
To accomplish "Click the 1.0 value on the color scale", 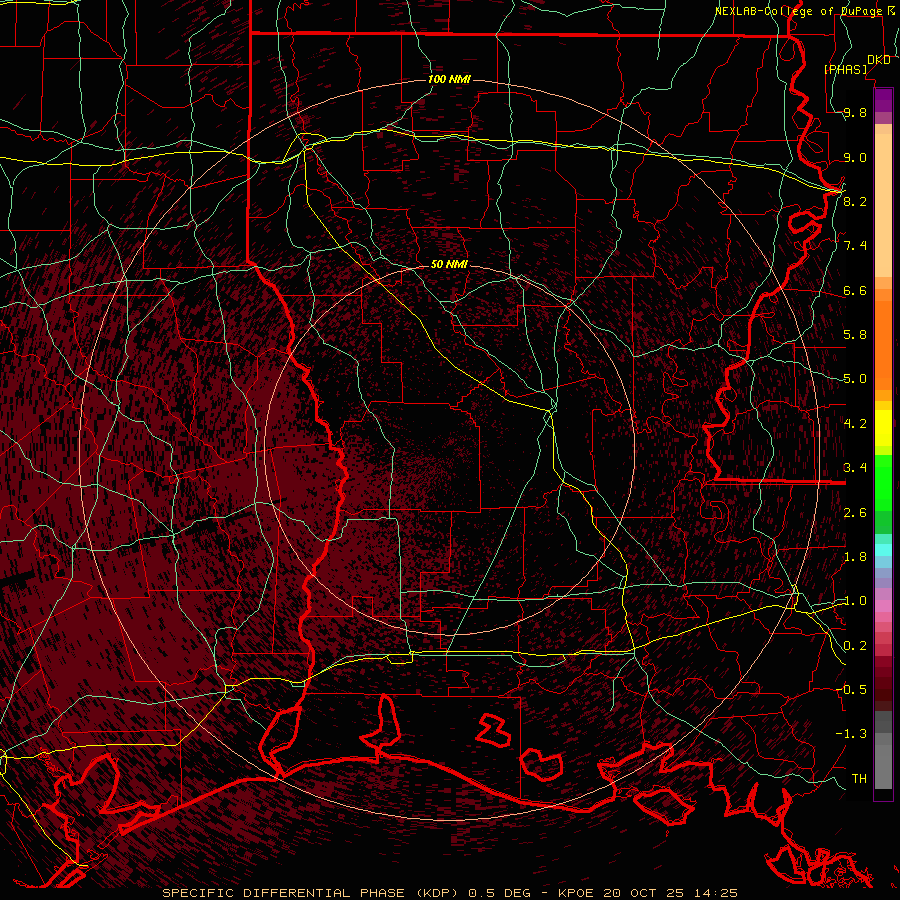I will pyautogui.click(x=855, y=601).
